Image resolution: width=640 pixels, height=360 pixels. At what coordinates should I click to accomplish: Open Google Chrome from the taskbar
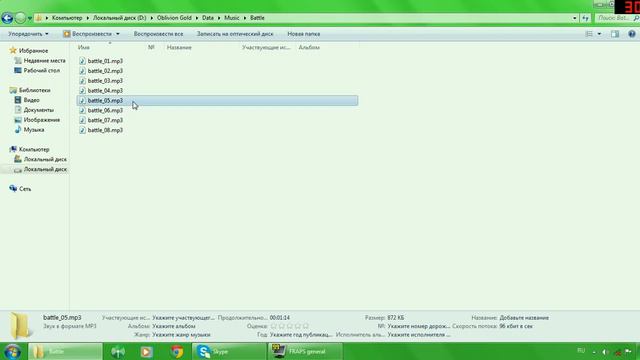177,351
